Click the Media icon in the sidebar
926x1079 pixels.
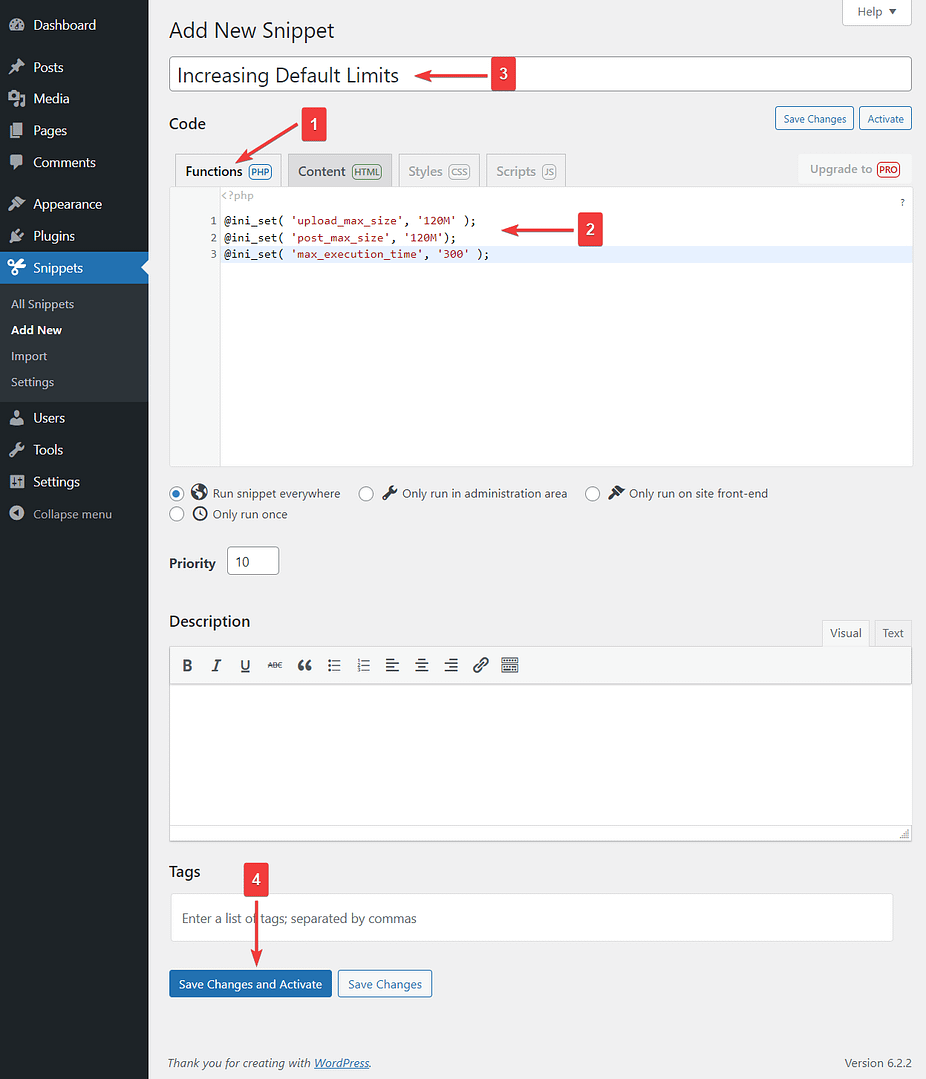click(18, 98)
